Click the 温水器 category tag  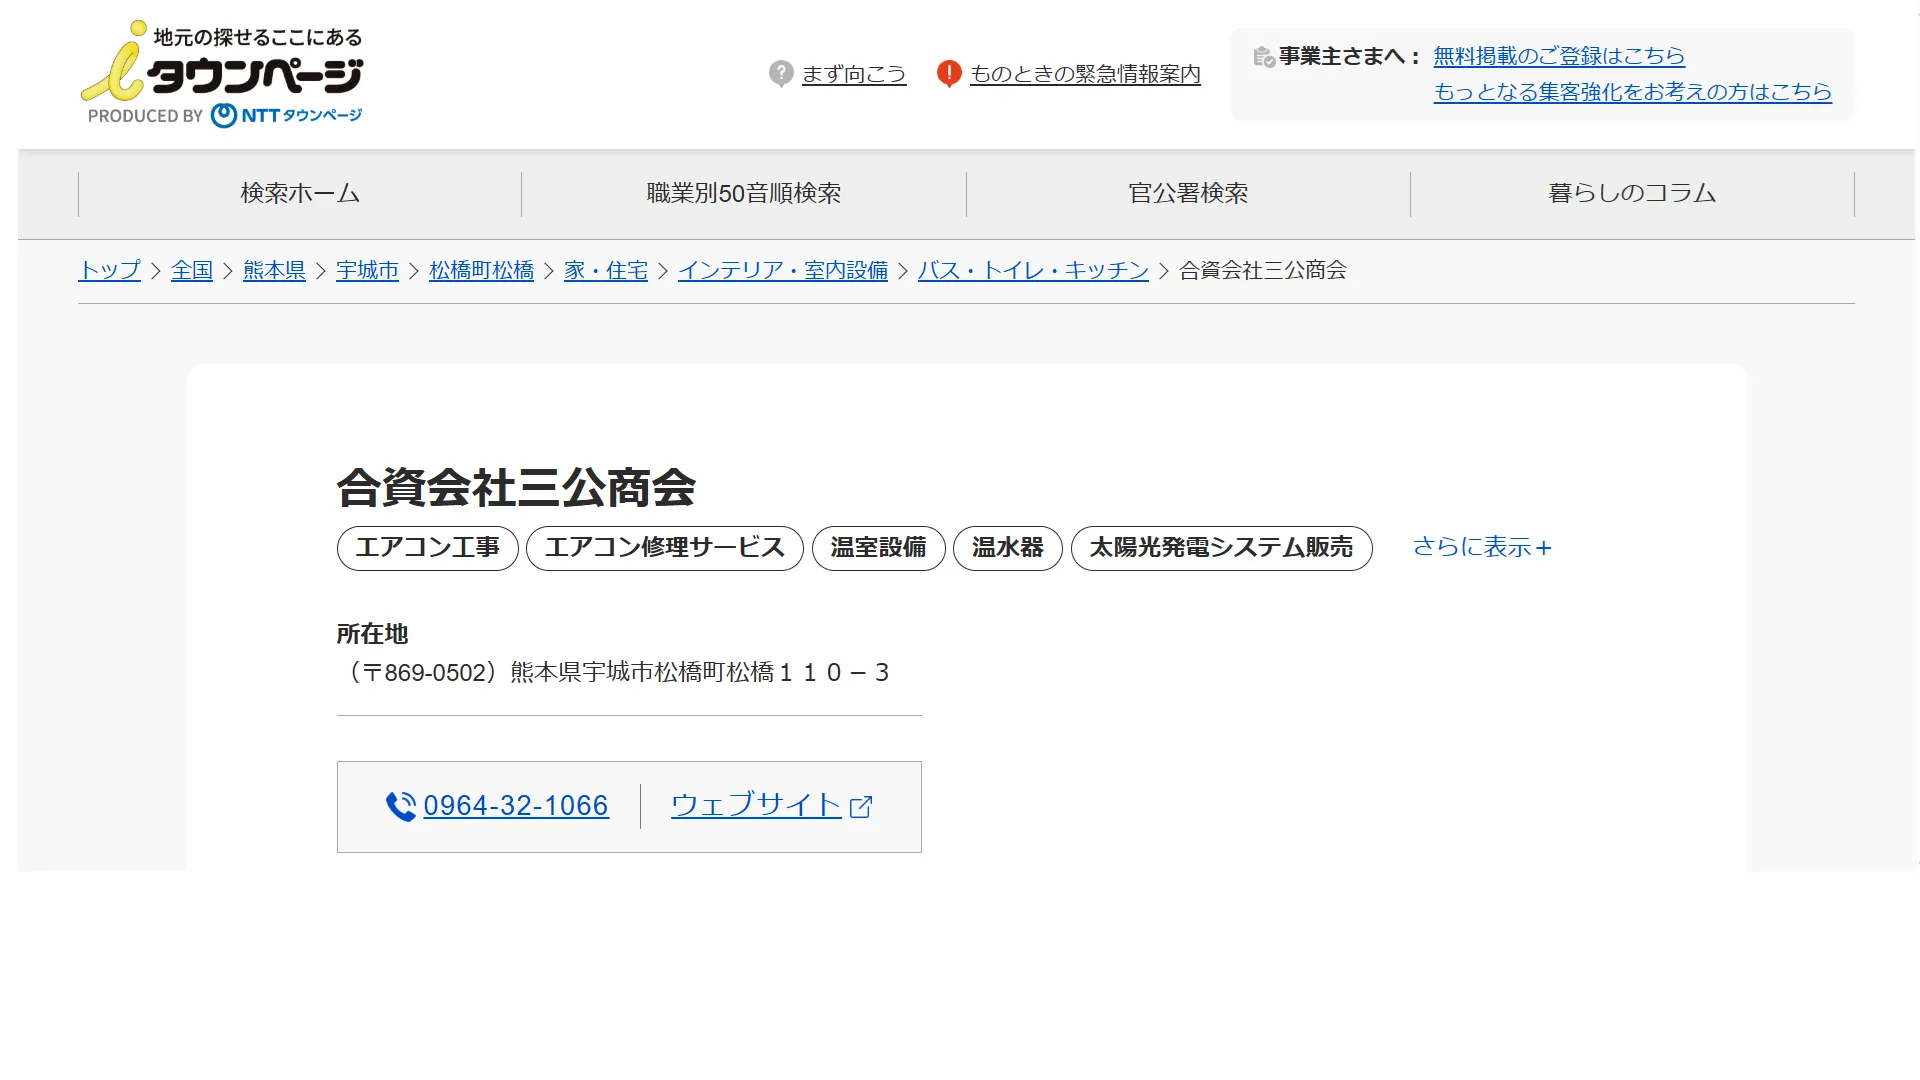click(x=1007, y=548)
